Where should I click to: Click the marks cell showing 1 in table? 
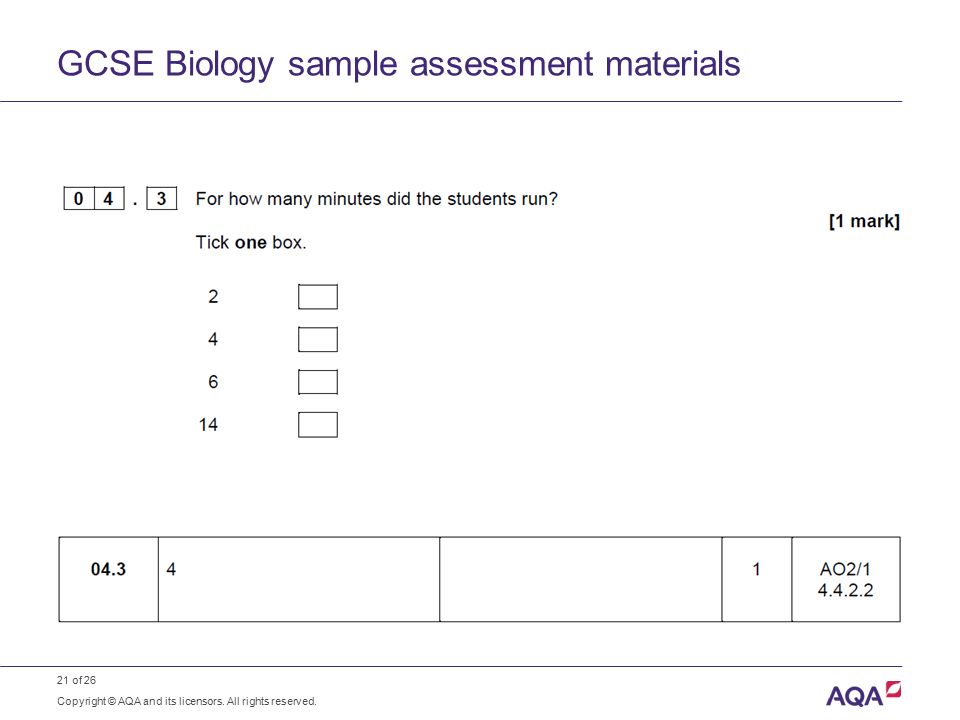[757, 579]
